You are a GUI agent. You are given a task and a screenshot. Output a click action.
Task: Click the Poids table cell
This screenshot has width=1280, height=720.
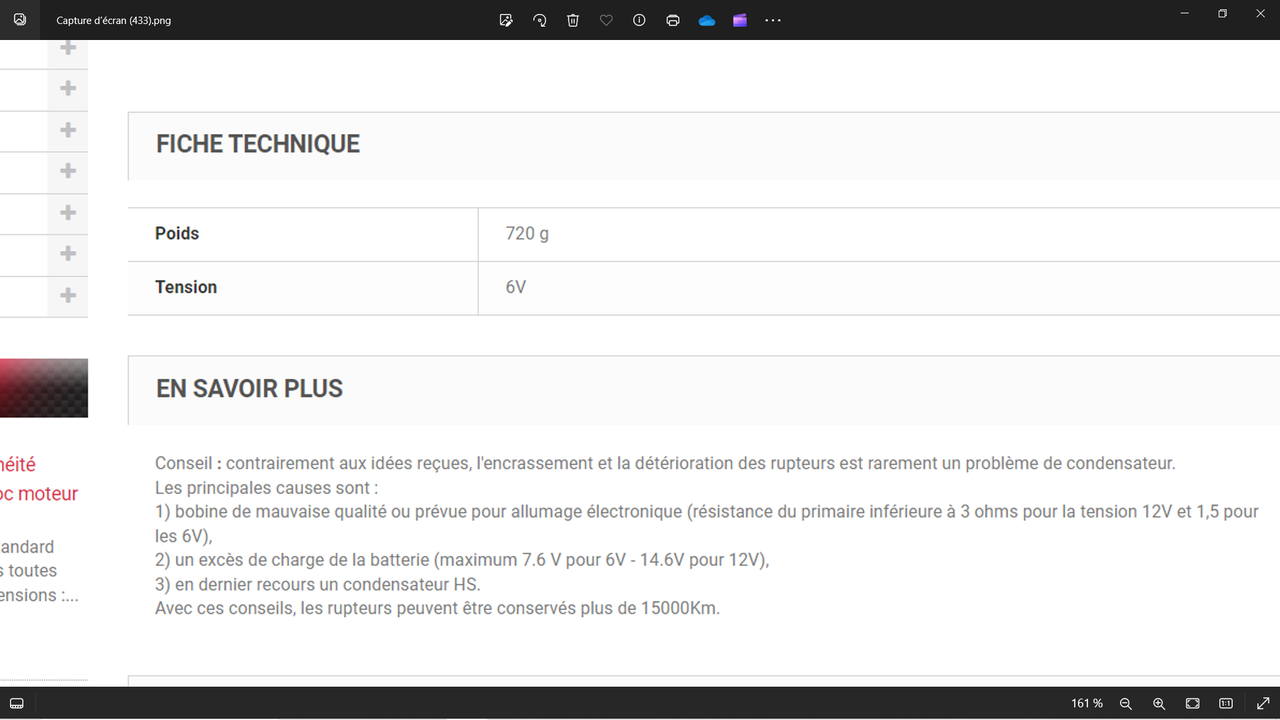coord(303,234)
